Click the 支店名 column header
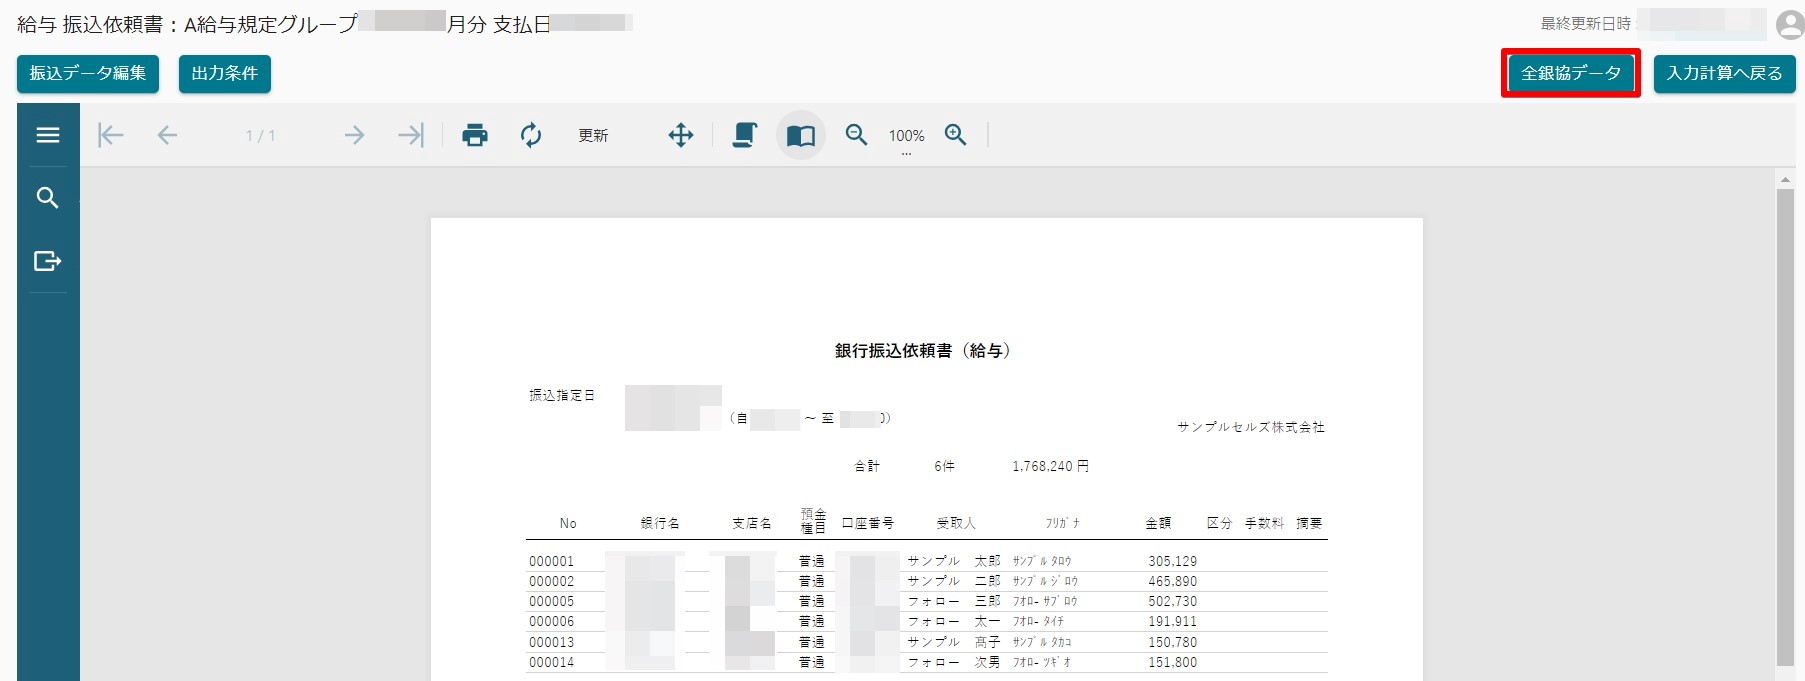1805x681 pixels. (x=752, y=523)
